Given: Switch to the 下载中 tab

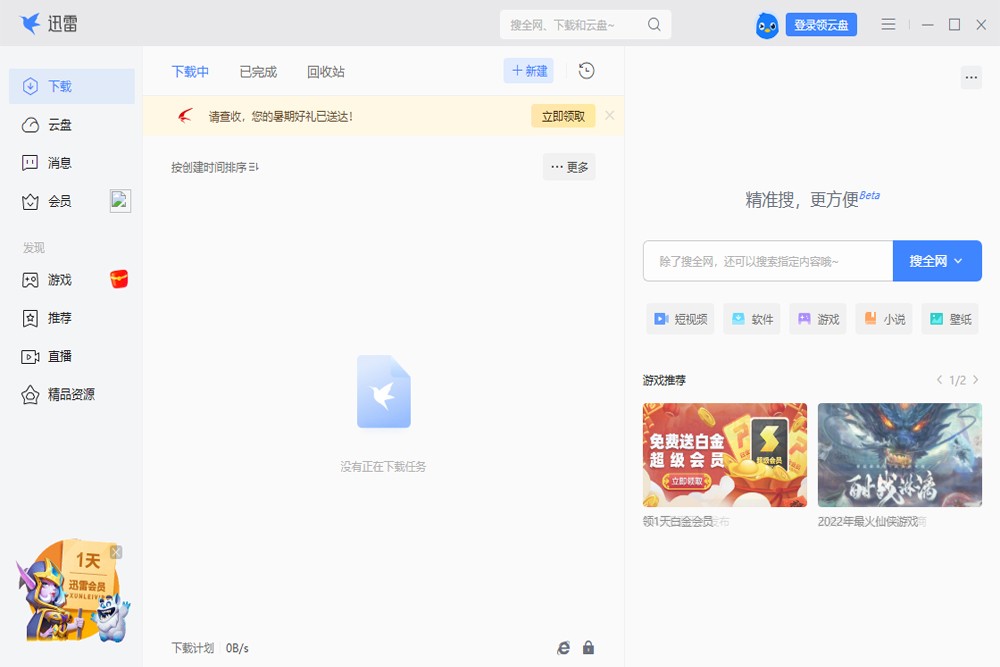Looking at the screenshot, I should coord(190,71).
